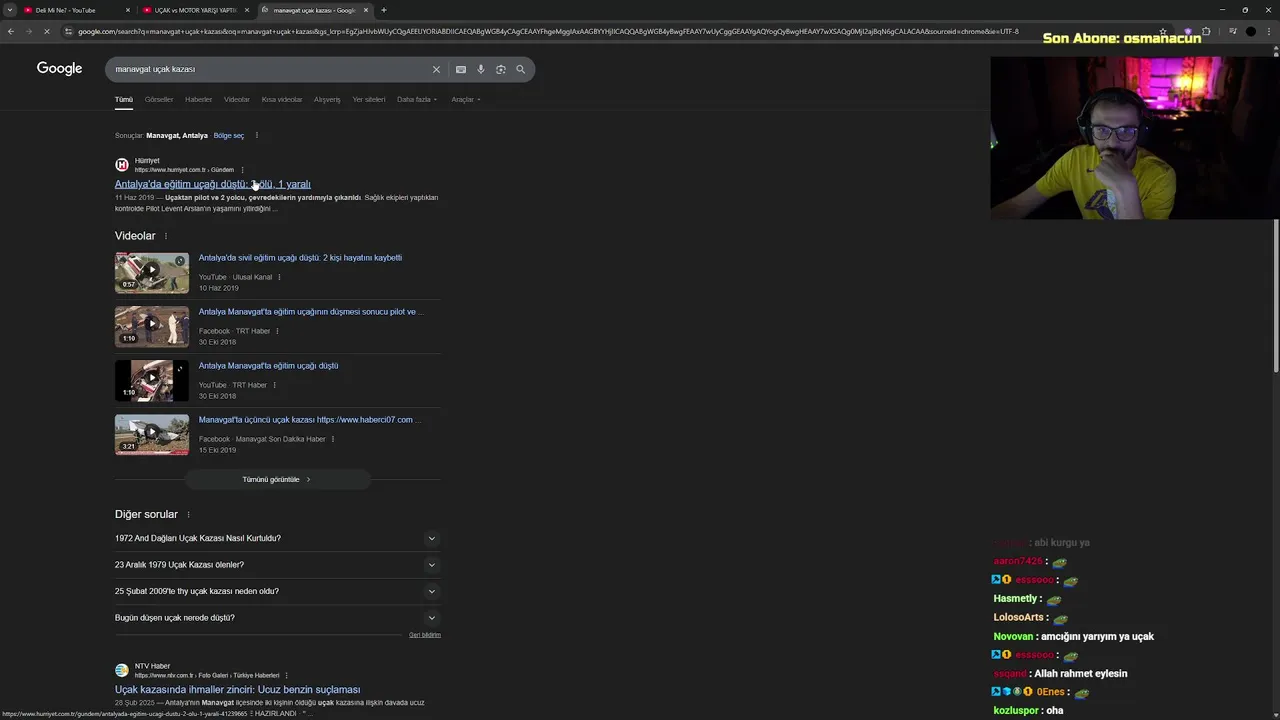
Task: Click the Hürriyet site favicon
Action: [x=122, y=165]
